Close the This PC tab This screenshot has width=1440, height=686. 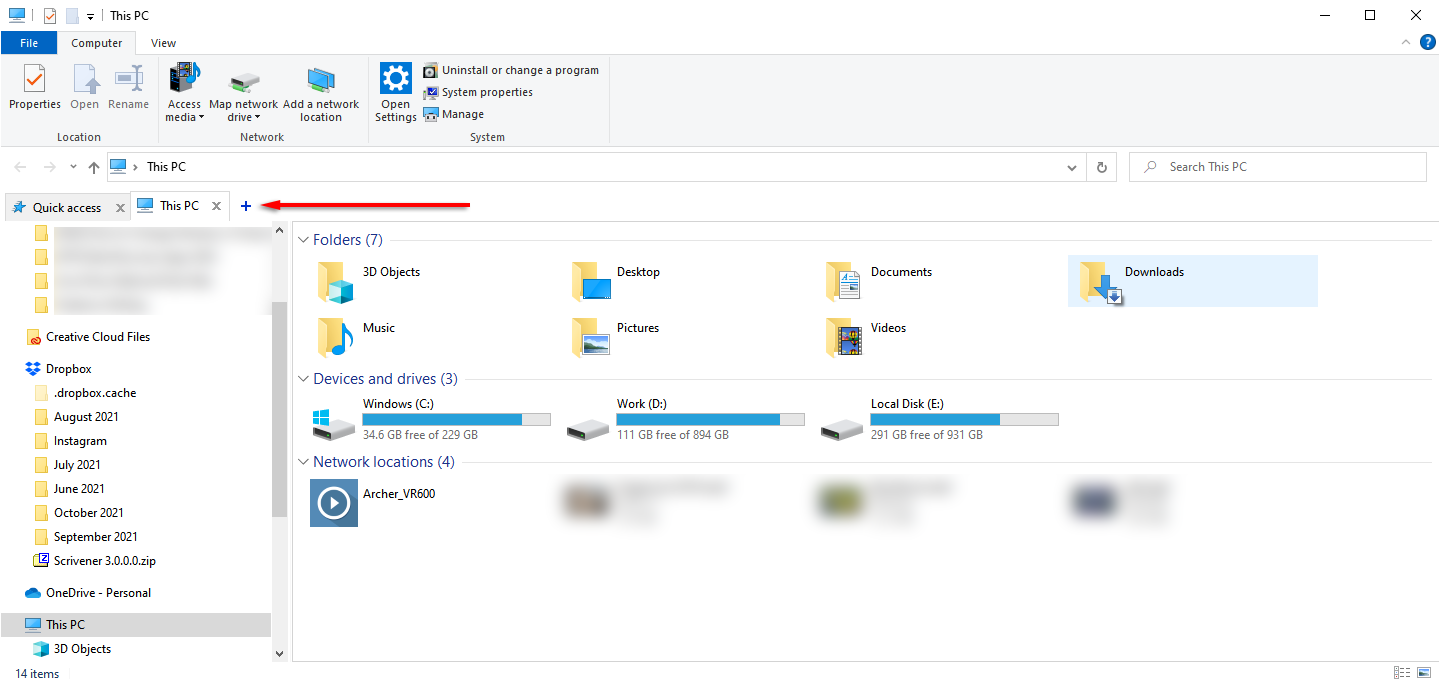point(216,206)
